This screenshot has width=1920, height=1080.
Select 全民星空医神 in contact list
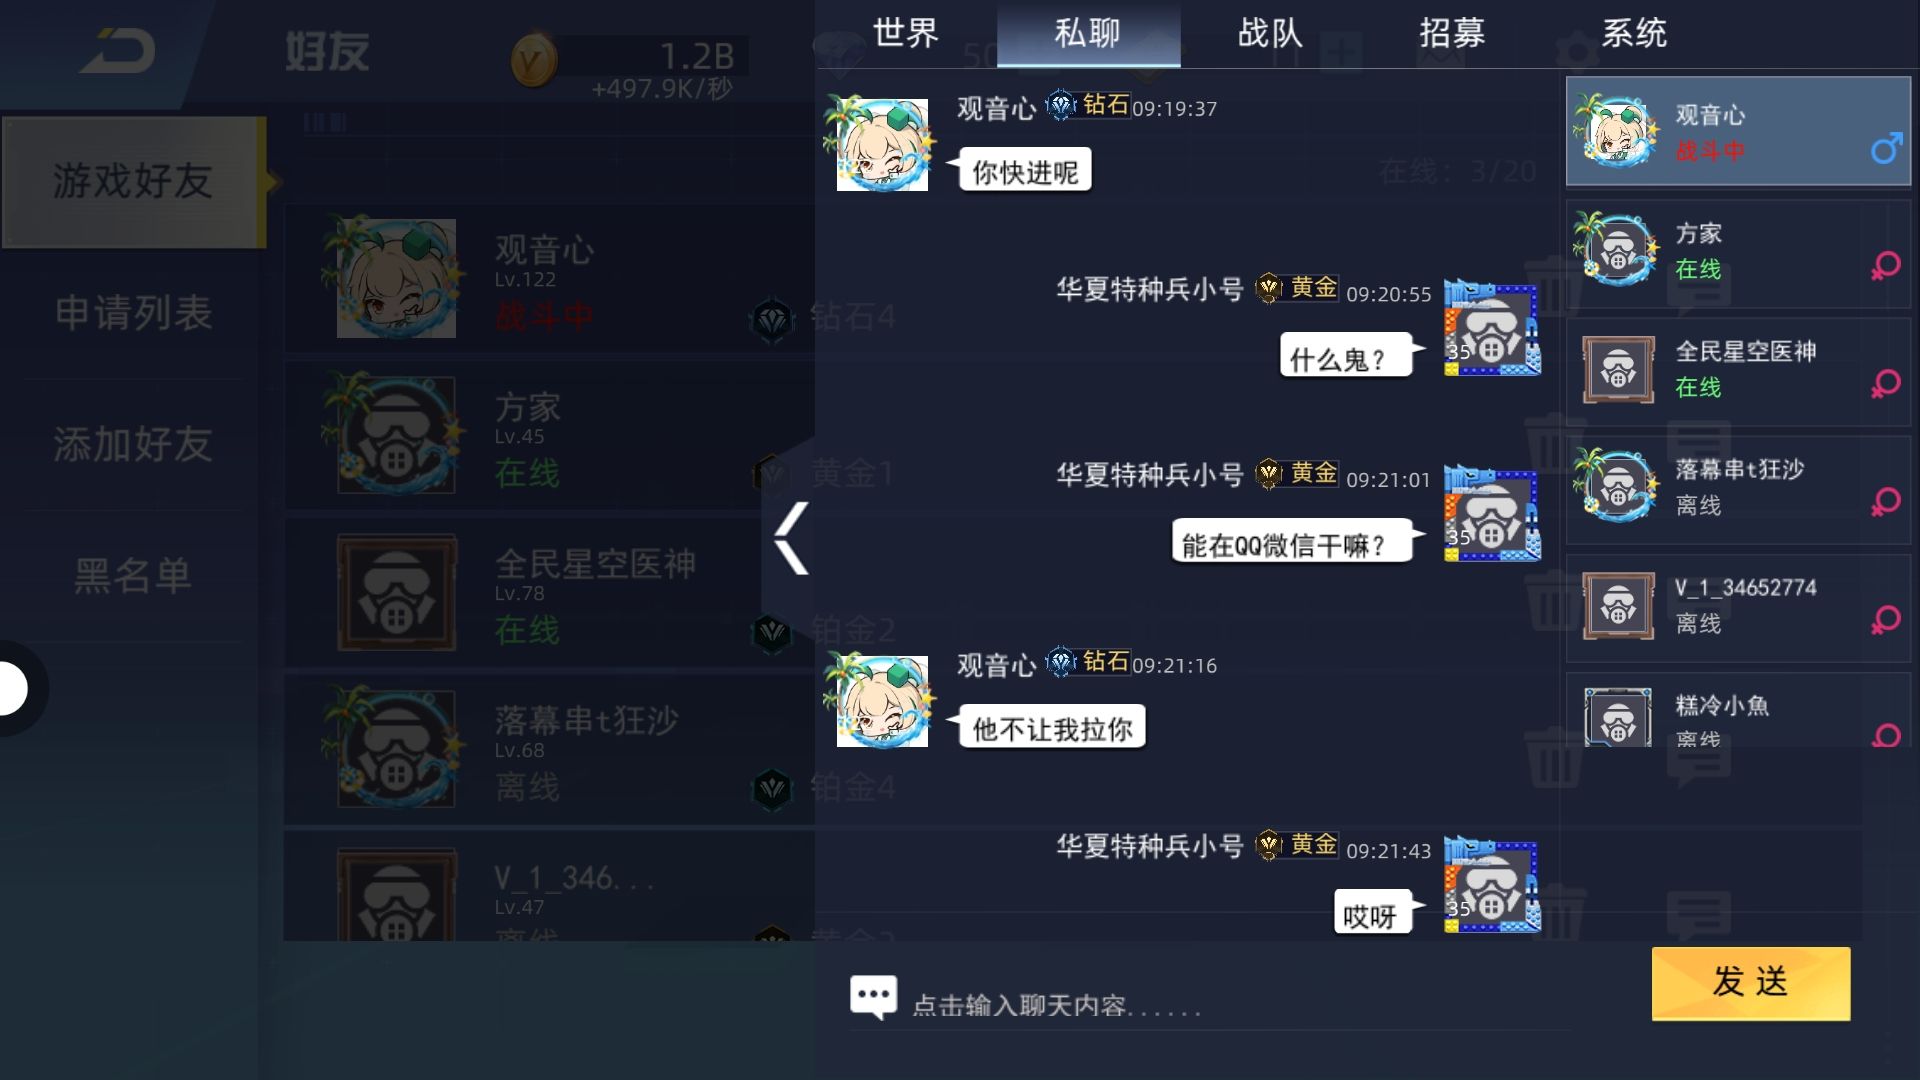tap(1738, 368)
